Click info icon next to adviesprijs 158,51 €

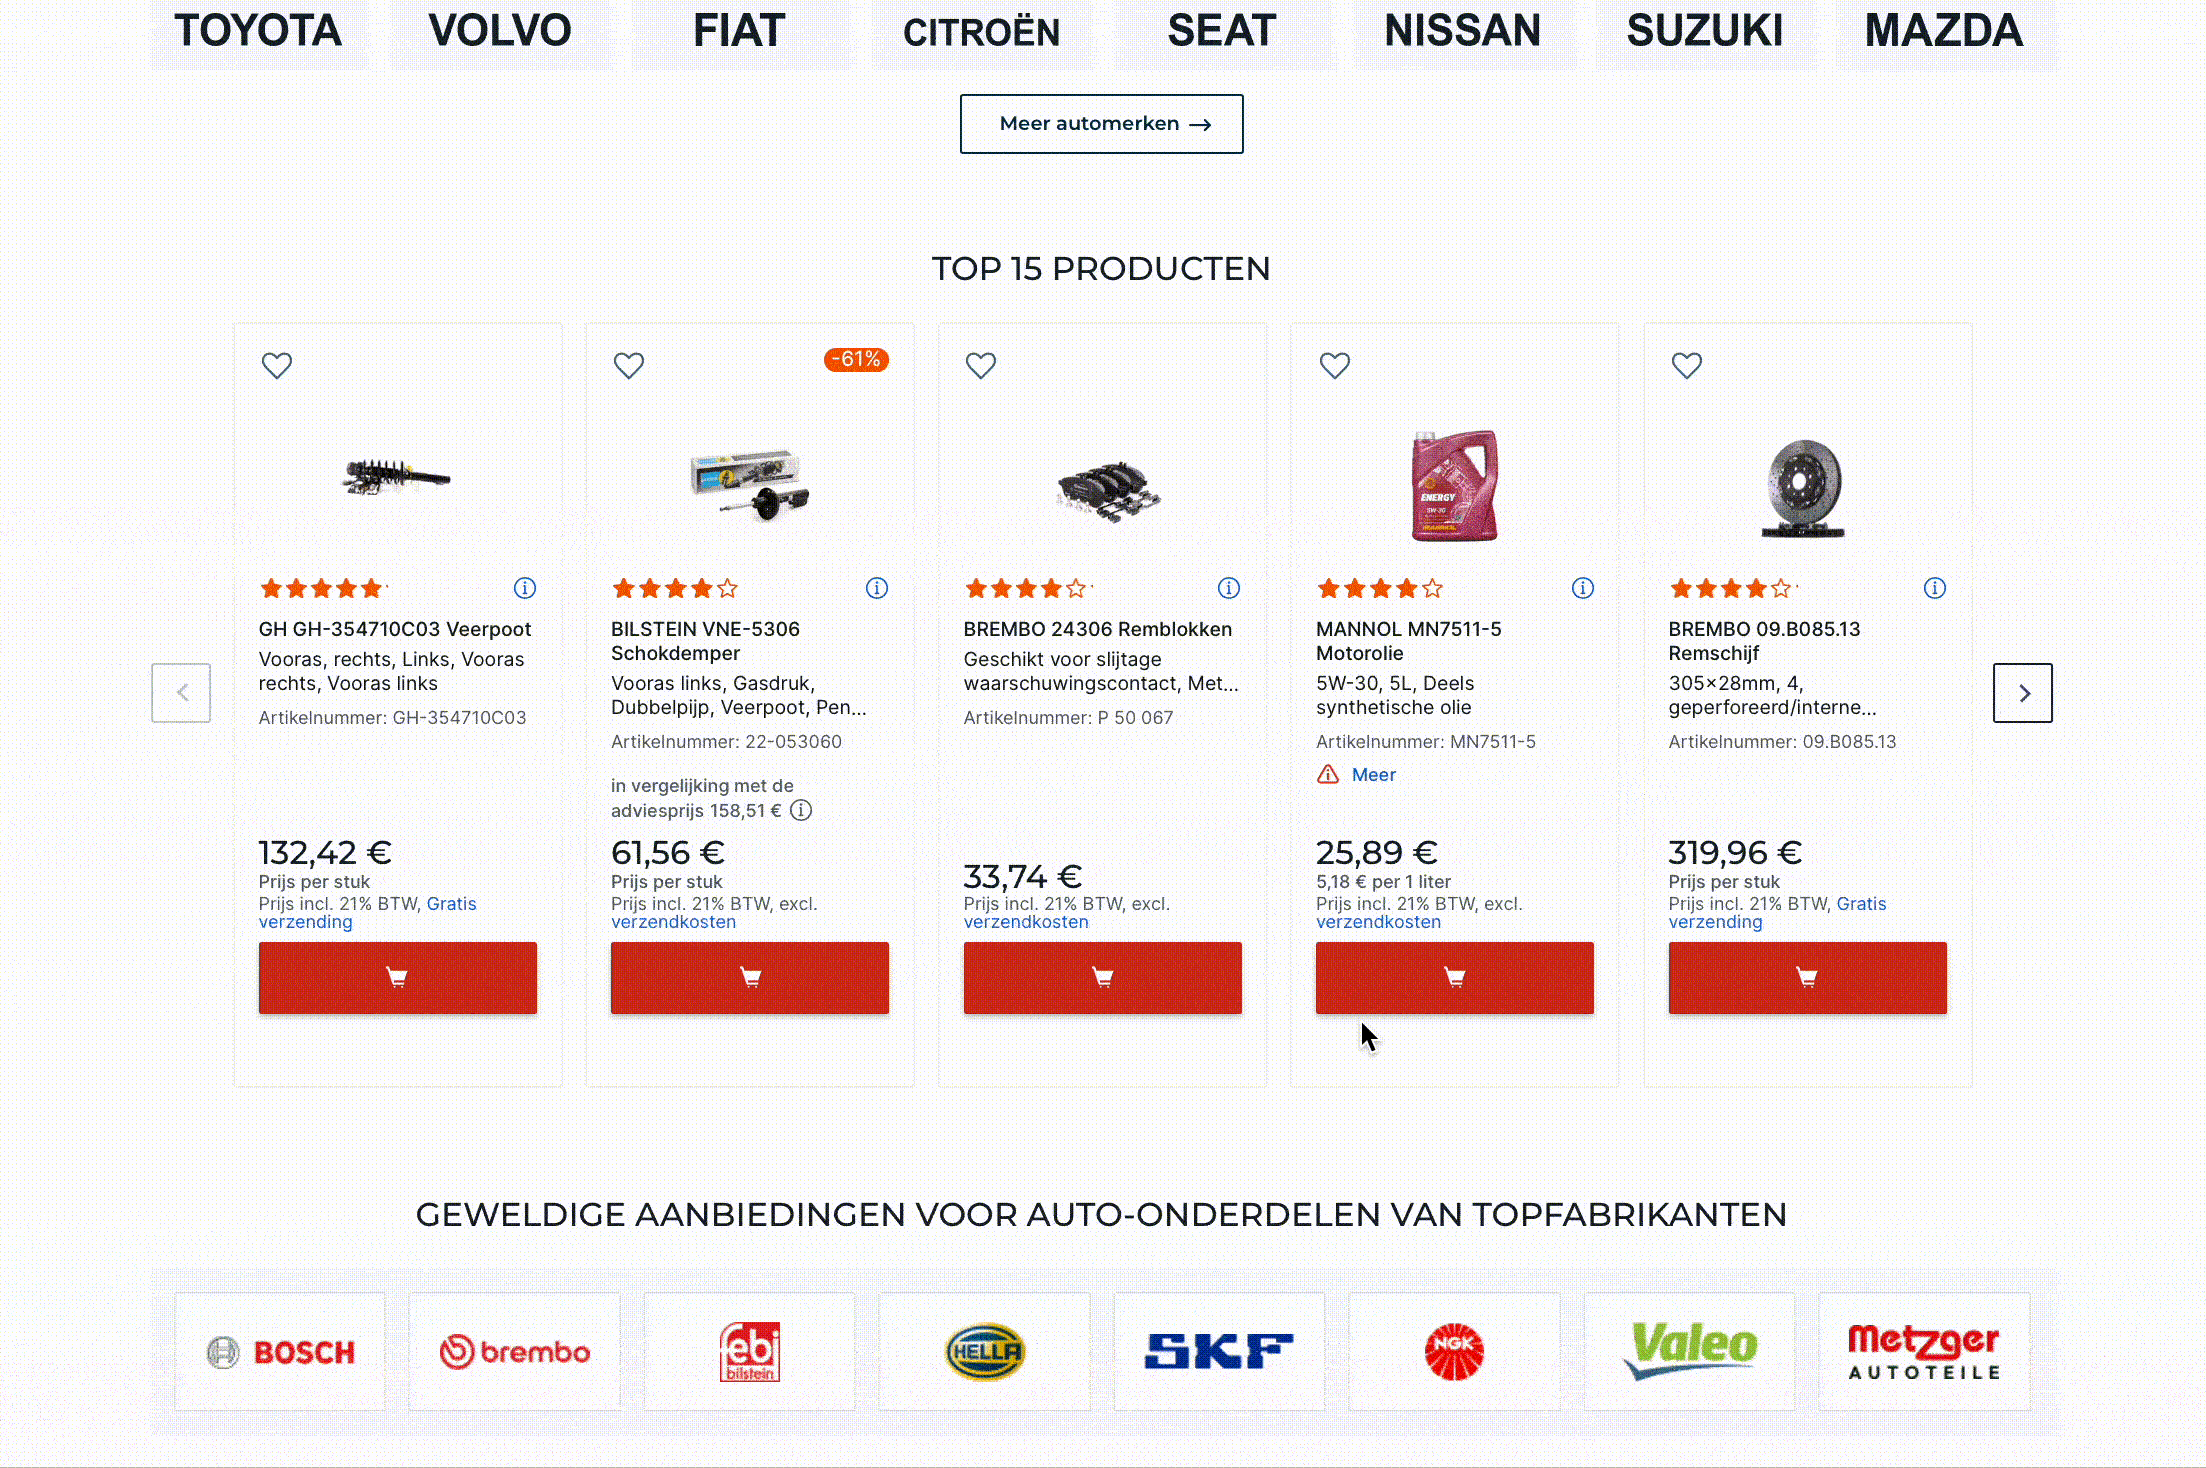pos(801,810)
